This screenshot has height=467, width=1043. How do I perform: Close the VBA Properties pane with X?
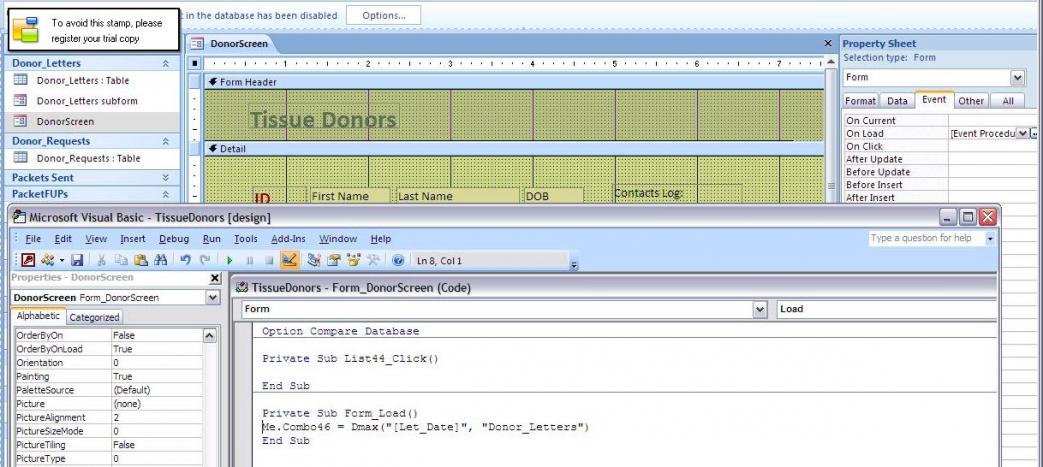[215, 278]
